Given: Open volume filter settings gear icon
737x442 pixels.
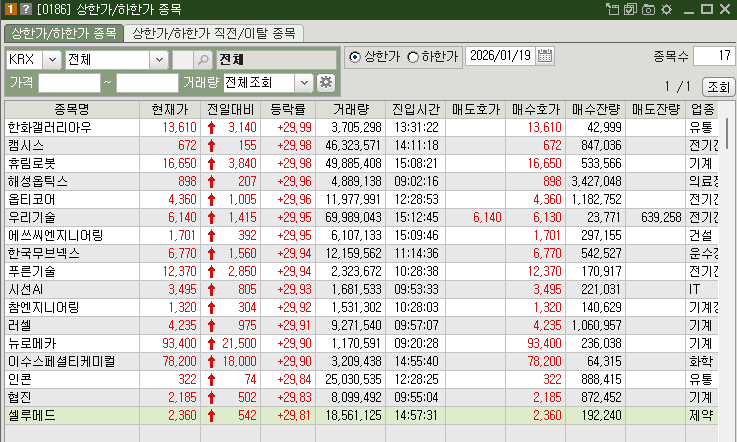Looking at the screenshot, I should pyautogui.click(x=326, y=83).
